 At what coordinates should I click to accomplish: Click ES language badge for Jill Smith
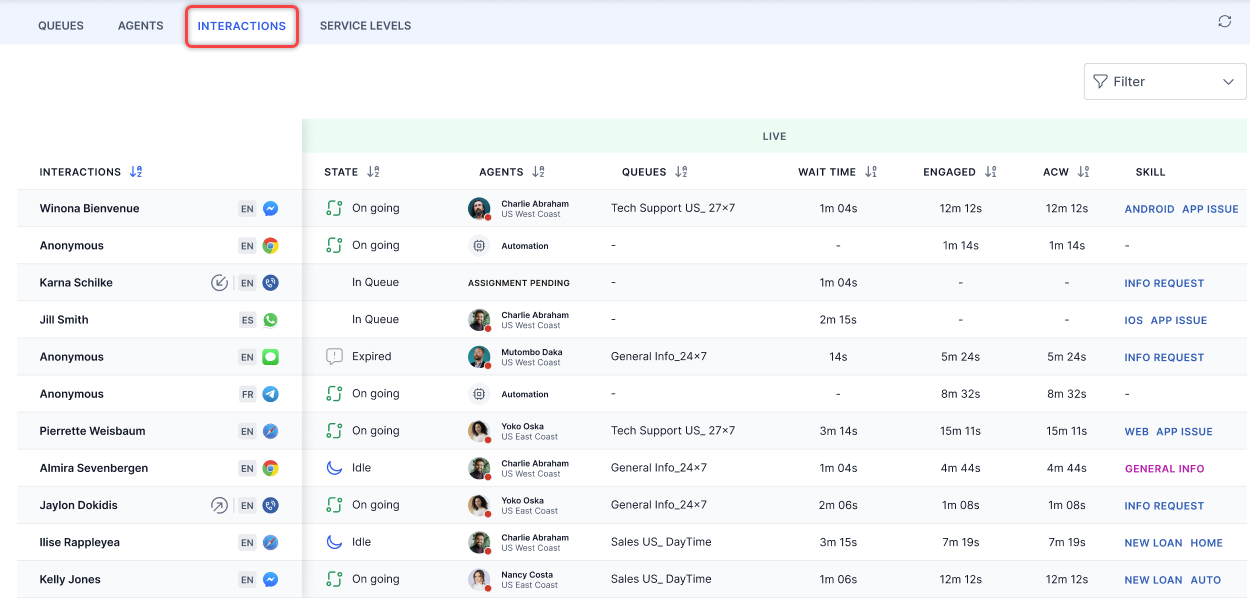tap(247, 320)
